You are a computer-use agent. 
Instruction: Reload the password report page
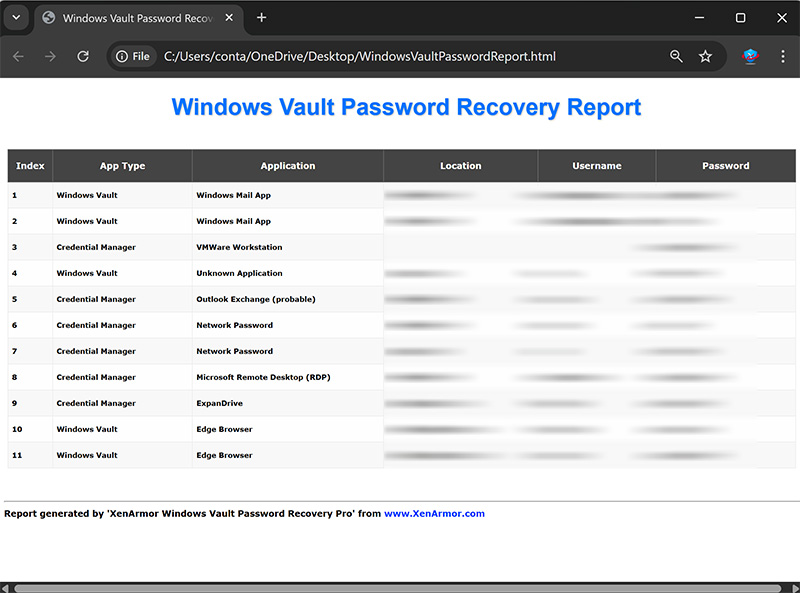(x=83, y=57)
